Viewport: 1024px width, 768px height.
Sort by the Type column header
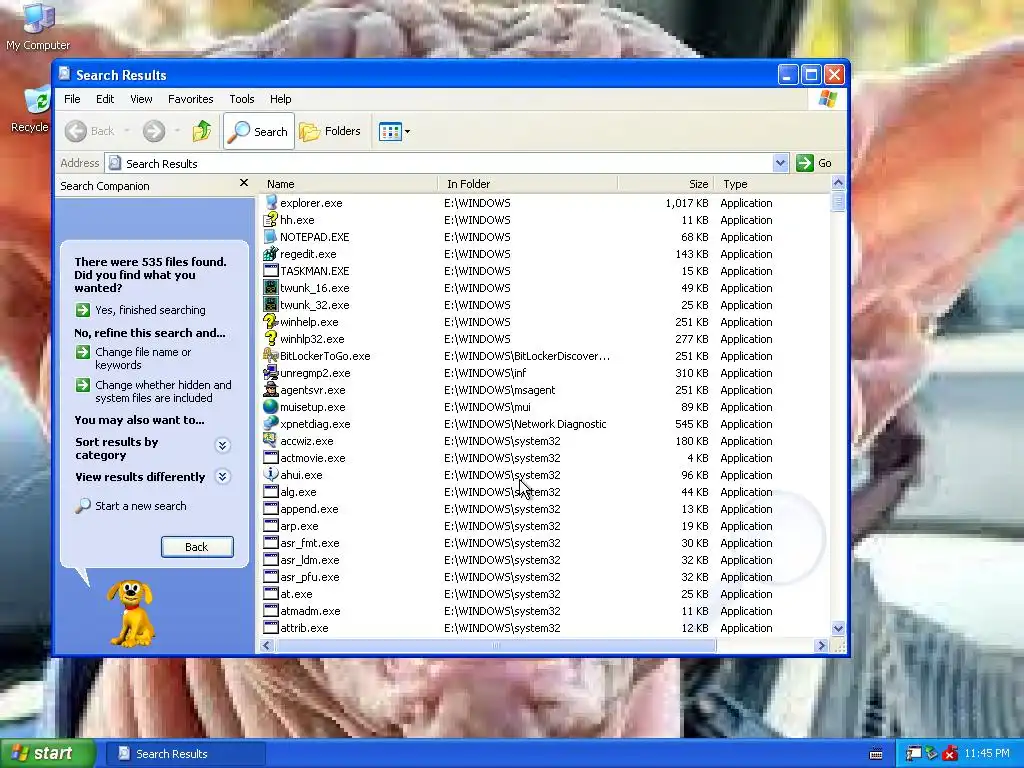(x=771, y=184)
